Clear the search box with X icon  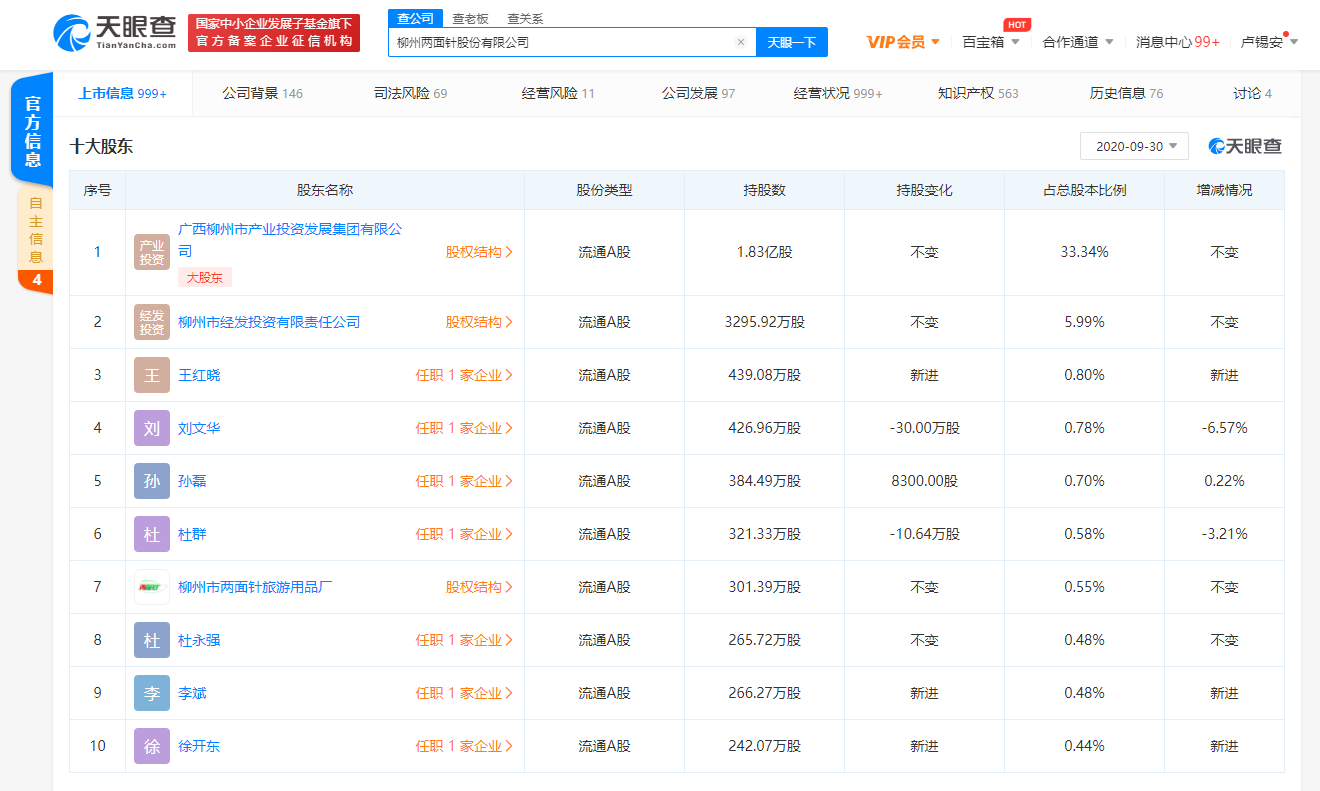740,42
